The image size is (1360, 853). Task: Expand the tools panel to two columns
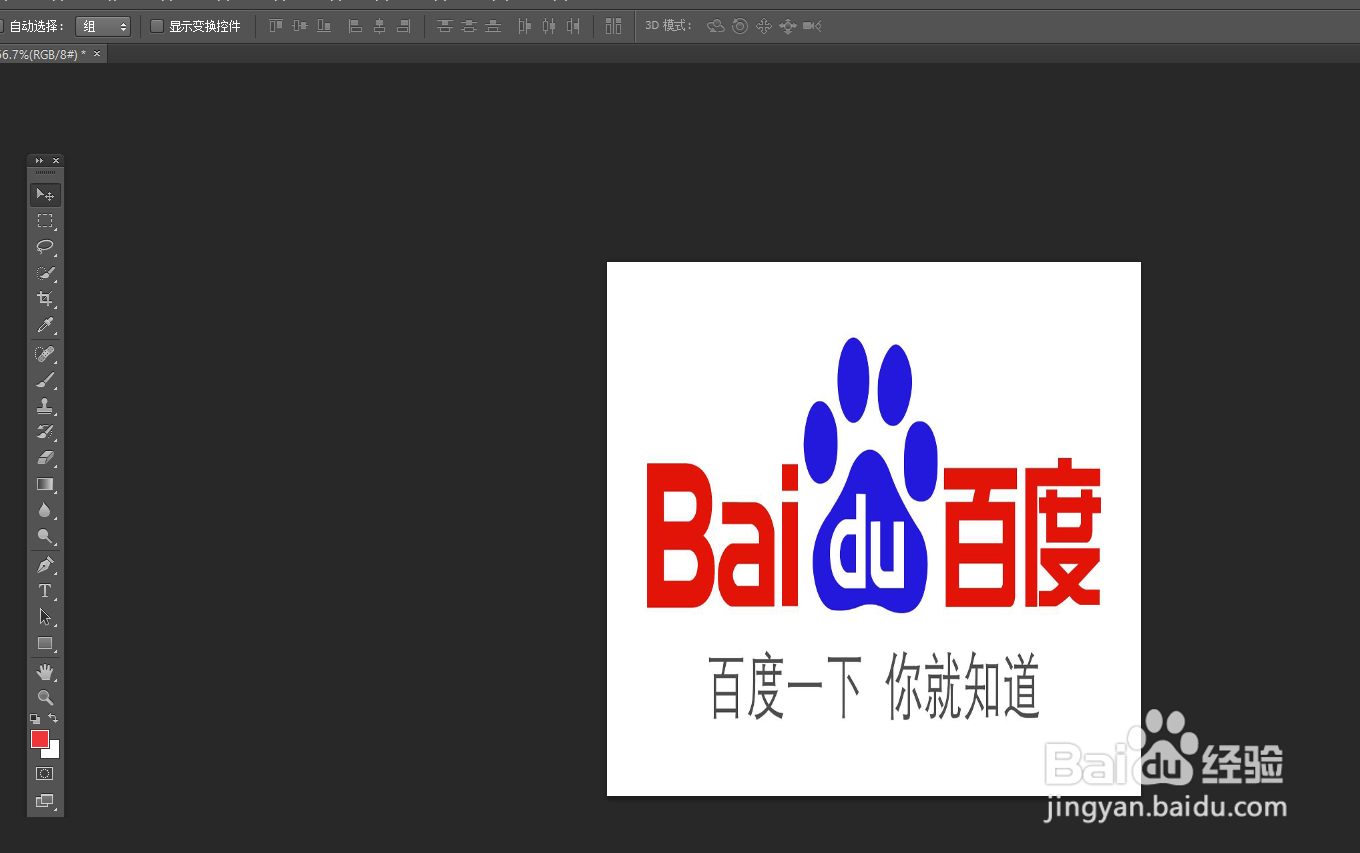coord(39,161)
